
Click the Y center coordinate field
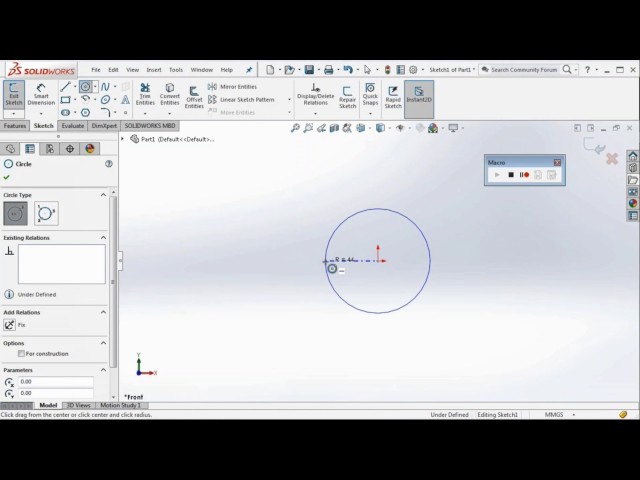[56, 393]
